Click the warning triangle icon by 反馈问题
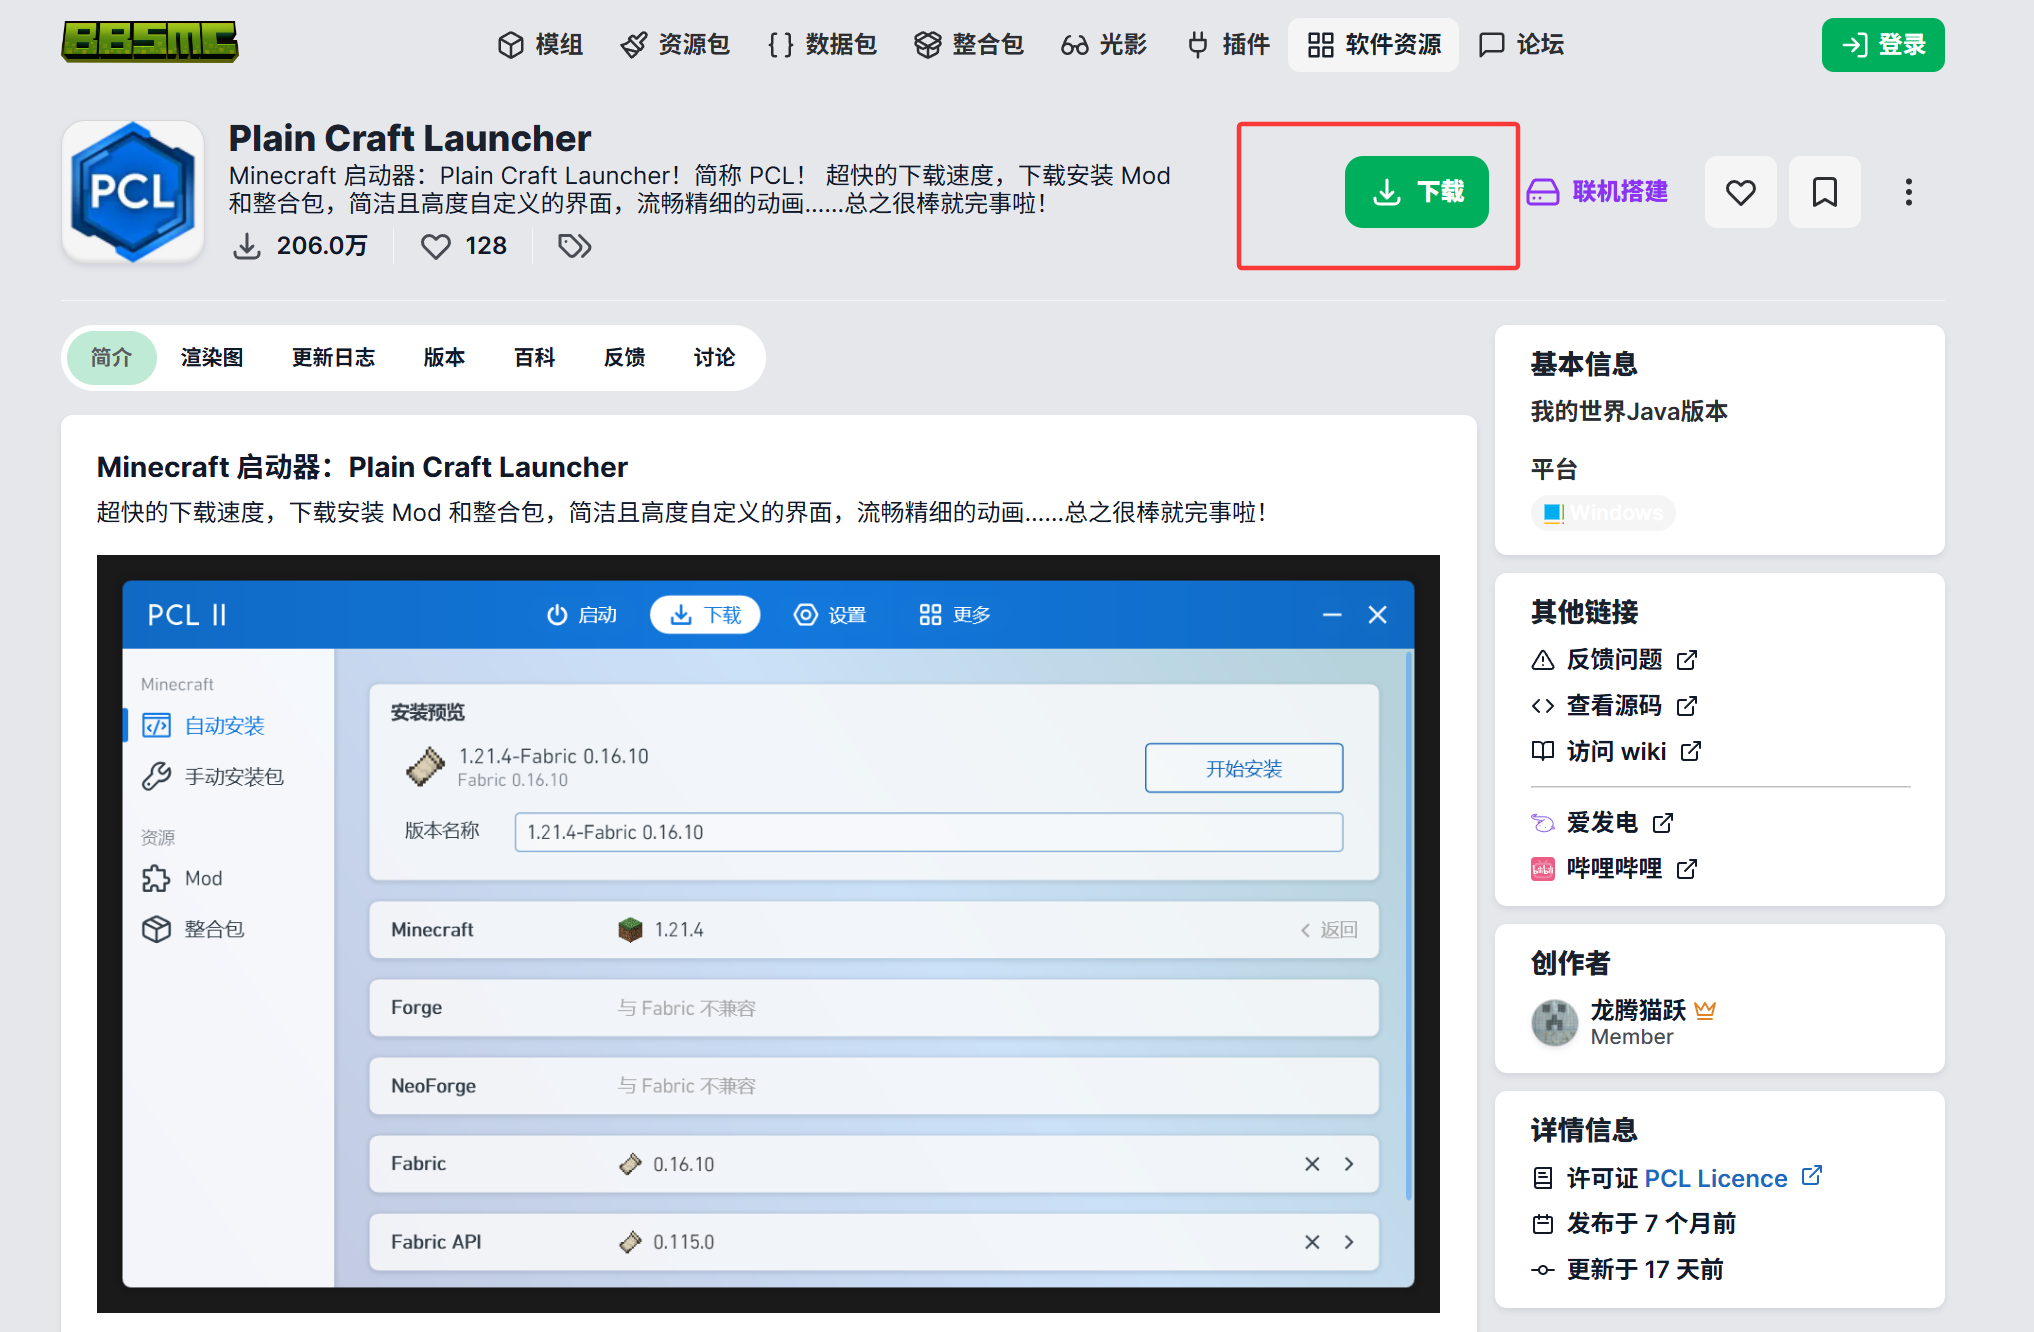 pyautogui.click(x=1543, y=660)
